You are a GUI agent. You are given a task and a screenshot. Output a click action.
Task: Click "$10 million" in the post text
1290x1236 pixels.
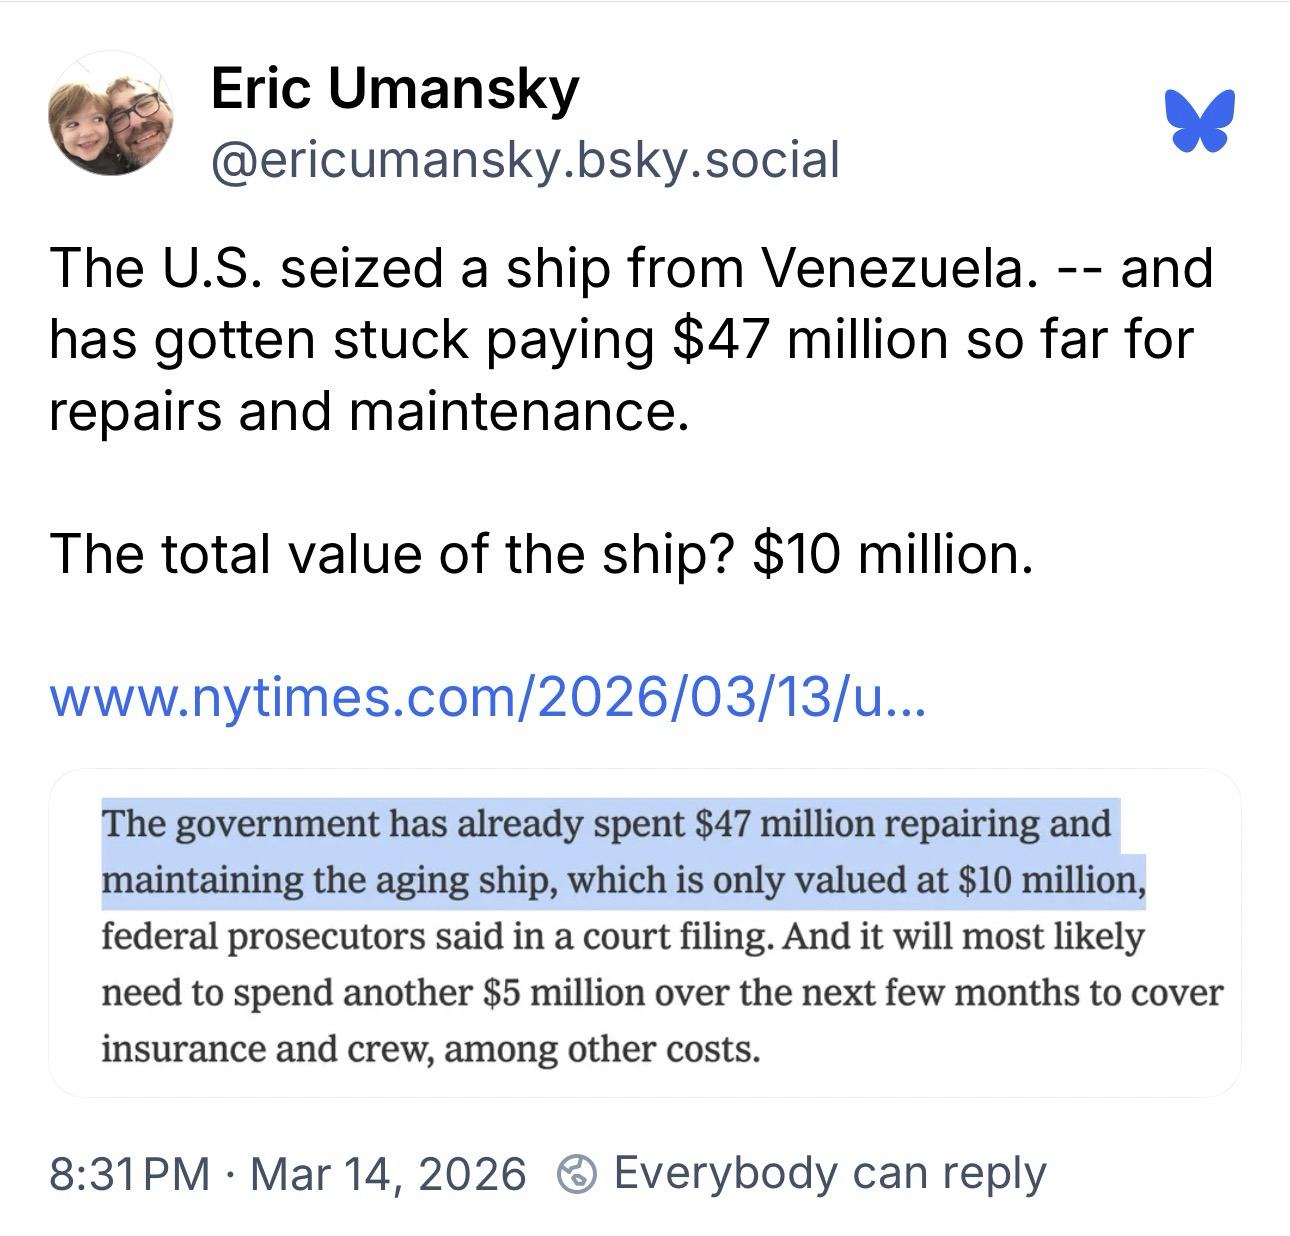[891, 553]
